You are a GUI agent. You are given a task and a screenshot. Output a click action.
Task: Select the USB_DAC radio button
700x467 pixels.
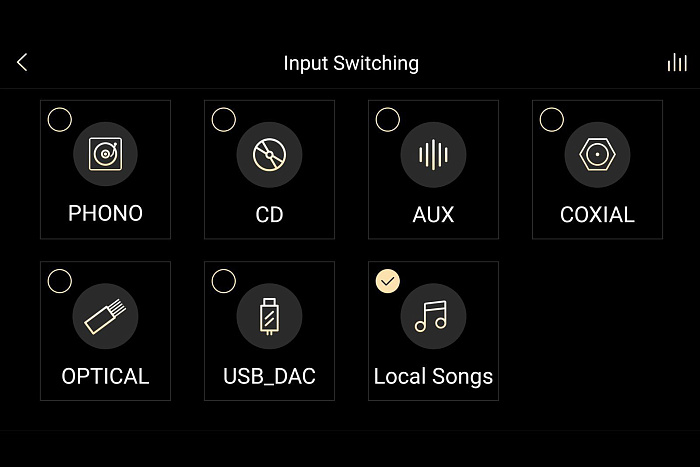coord(224,281)
